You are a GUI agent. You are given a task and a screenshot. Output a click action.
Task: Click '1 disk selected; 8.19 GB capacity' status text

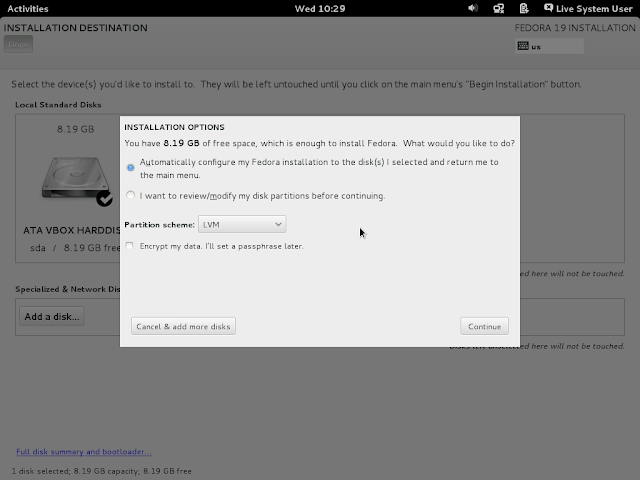[x=102, y=471]
